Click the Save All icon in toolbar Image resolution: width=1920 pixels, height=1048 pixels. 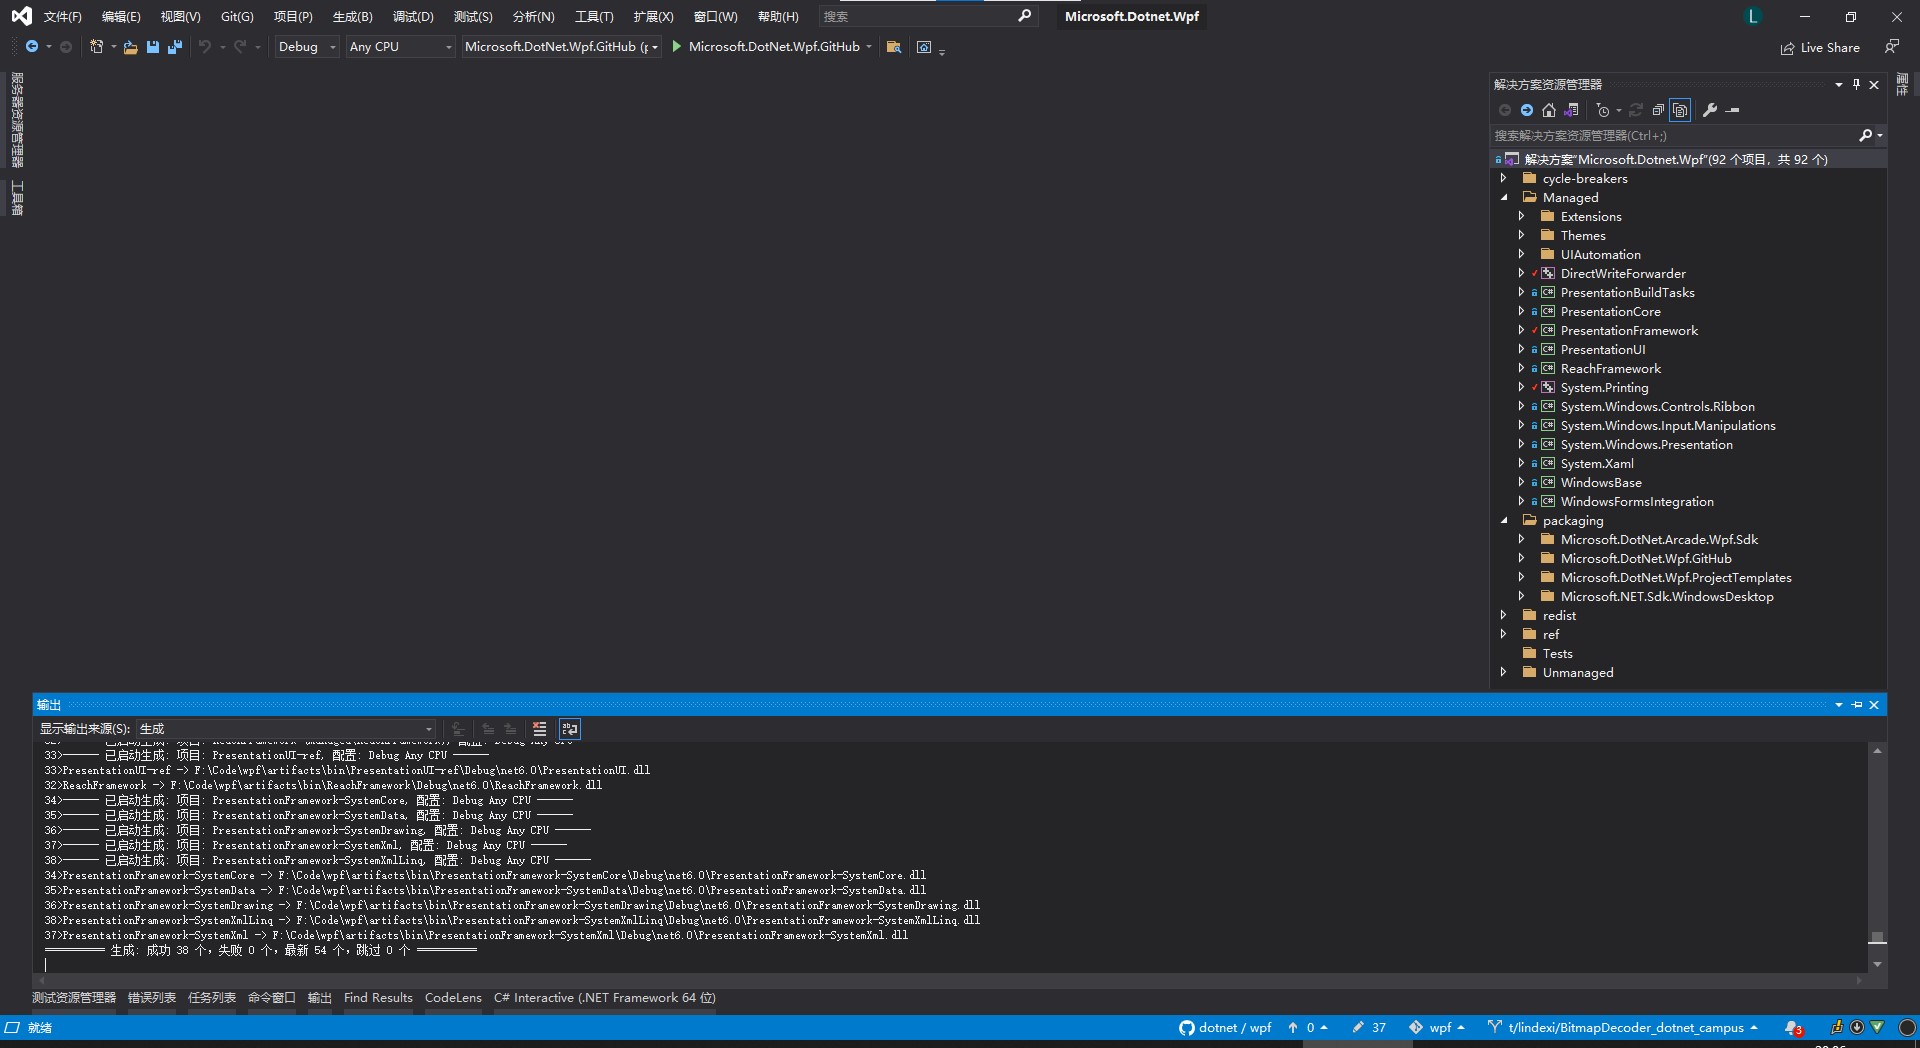click(x=175, y=47)
